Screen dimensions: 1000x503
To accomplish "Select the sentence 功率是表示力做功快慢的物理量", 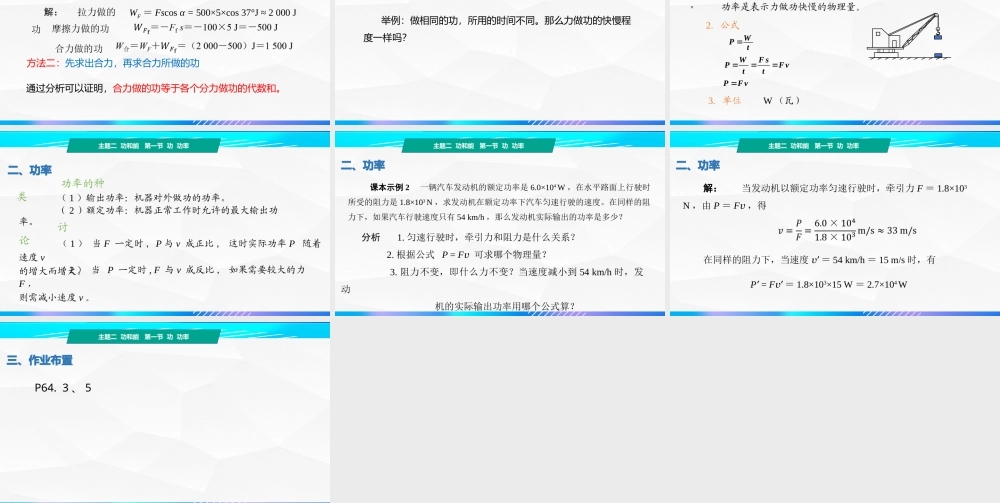I will point(791,7).
